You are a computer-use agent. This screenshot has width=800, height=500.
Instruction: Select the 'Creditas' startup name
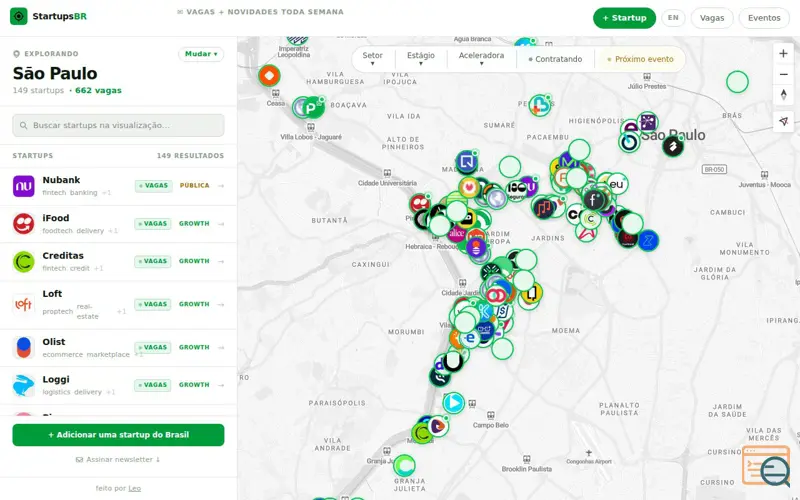point(63,256)
